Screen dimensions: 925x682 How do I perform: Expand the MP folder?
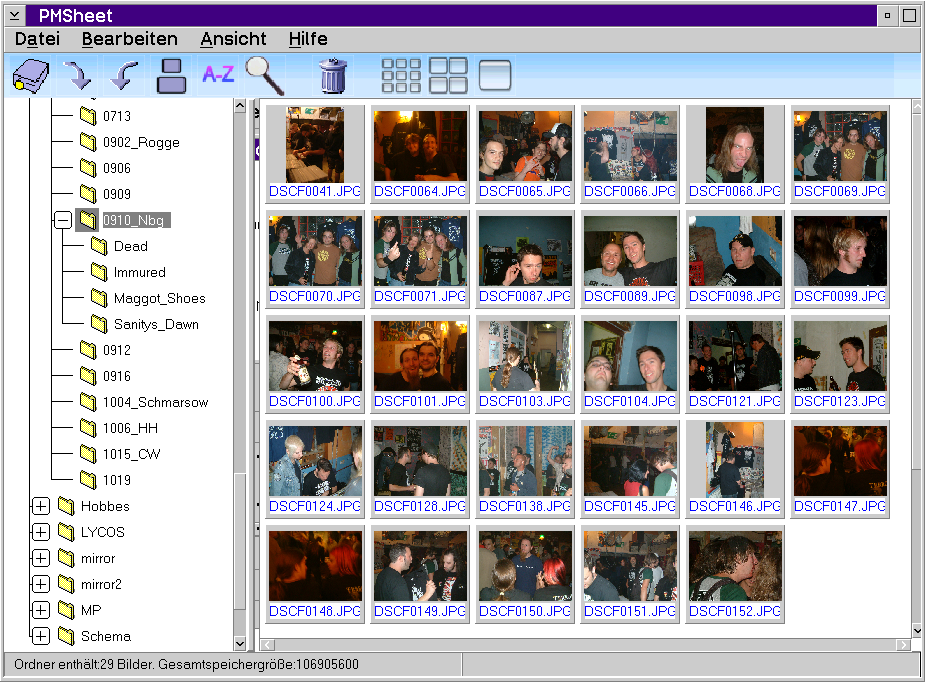click(x=40, y=610)
